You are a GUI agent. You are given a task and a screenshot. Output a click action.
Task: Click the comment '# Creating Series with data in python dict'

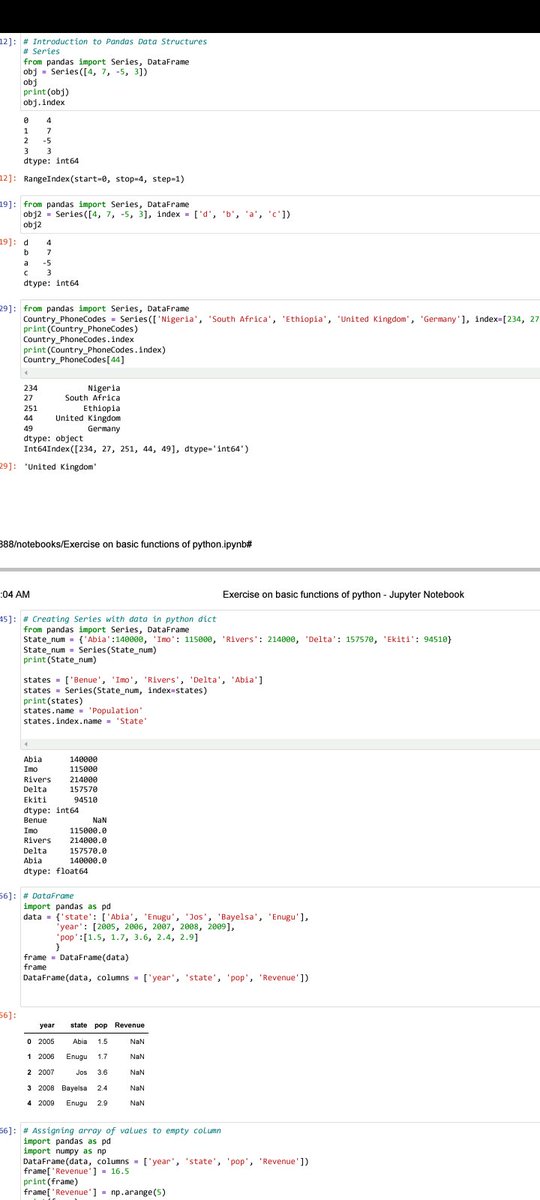tap(119, 619)
